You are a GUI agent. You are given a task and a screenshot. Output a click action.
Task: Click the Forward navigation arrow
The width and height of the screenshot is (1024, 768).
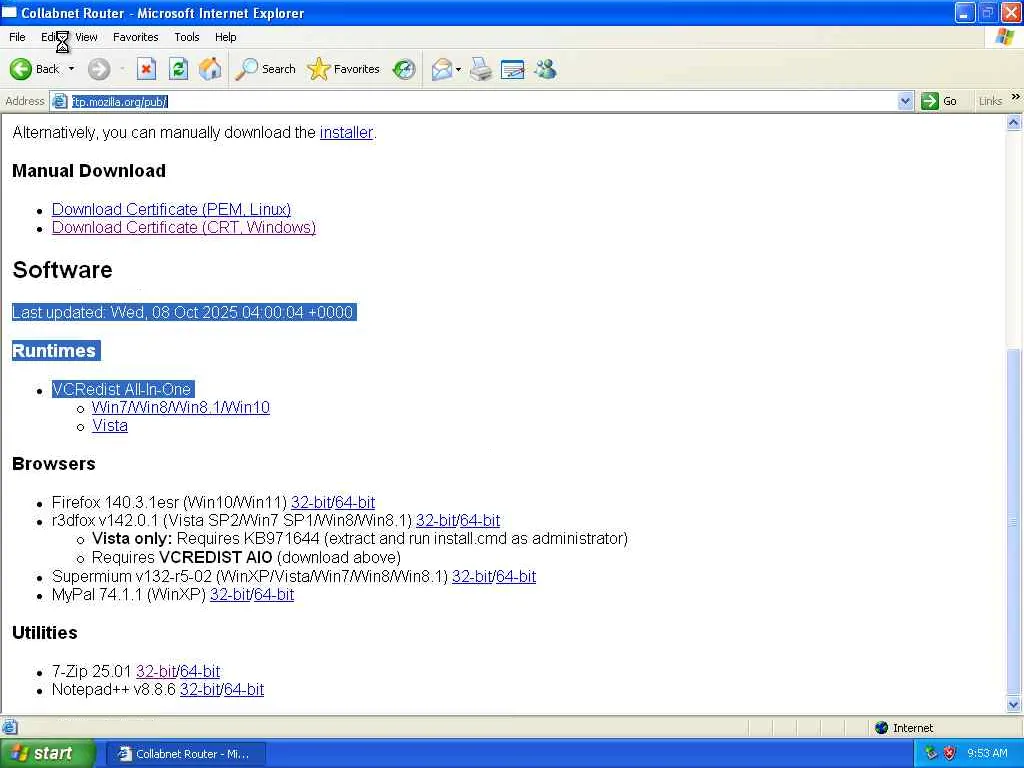pos(99,69)
